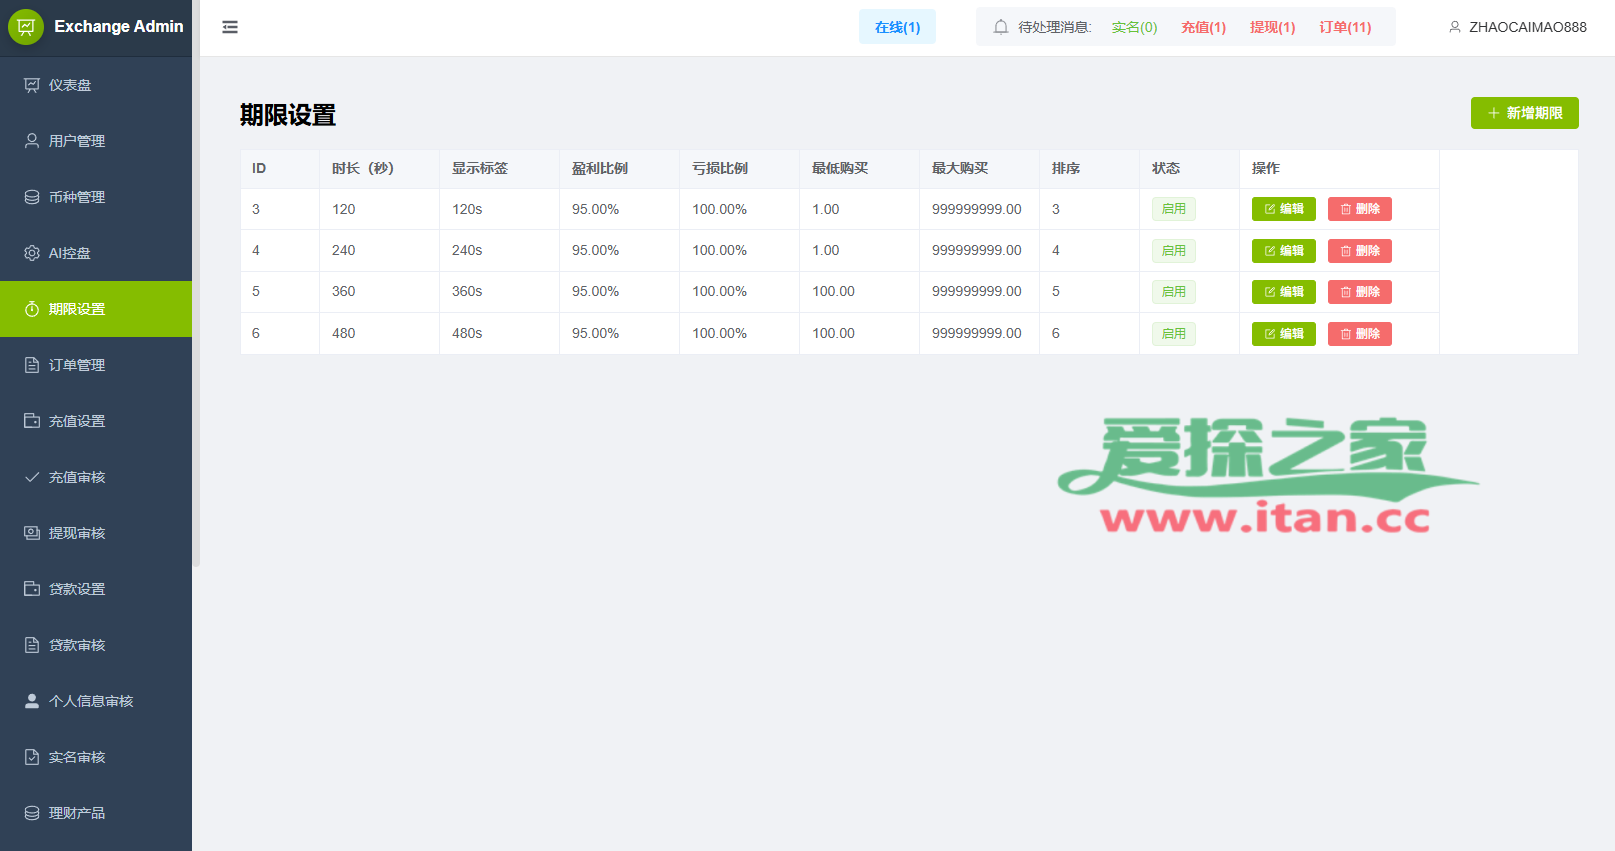Open 提现审核 from the sidebar
The height and width of the screenshot is (851, 1615).
point(77,533)
